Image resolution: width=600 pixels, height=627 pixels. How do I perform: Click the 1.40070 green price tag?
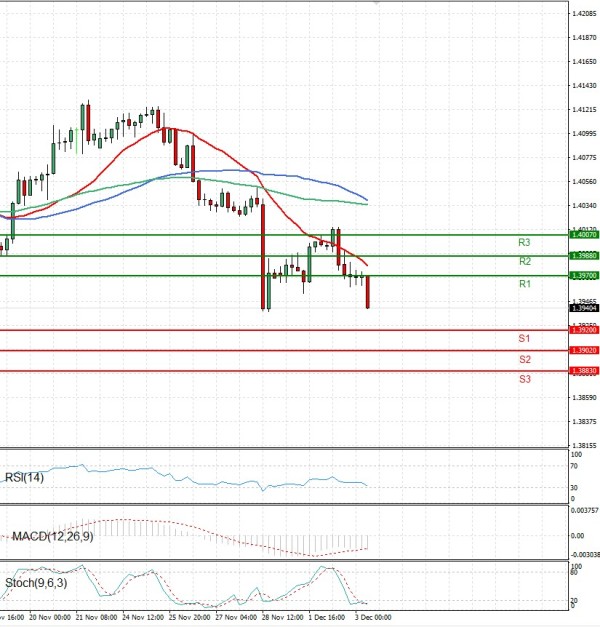(583, 234)
